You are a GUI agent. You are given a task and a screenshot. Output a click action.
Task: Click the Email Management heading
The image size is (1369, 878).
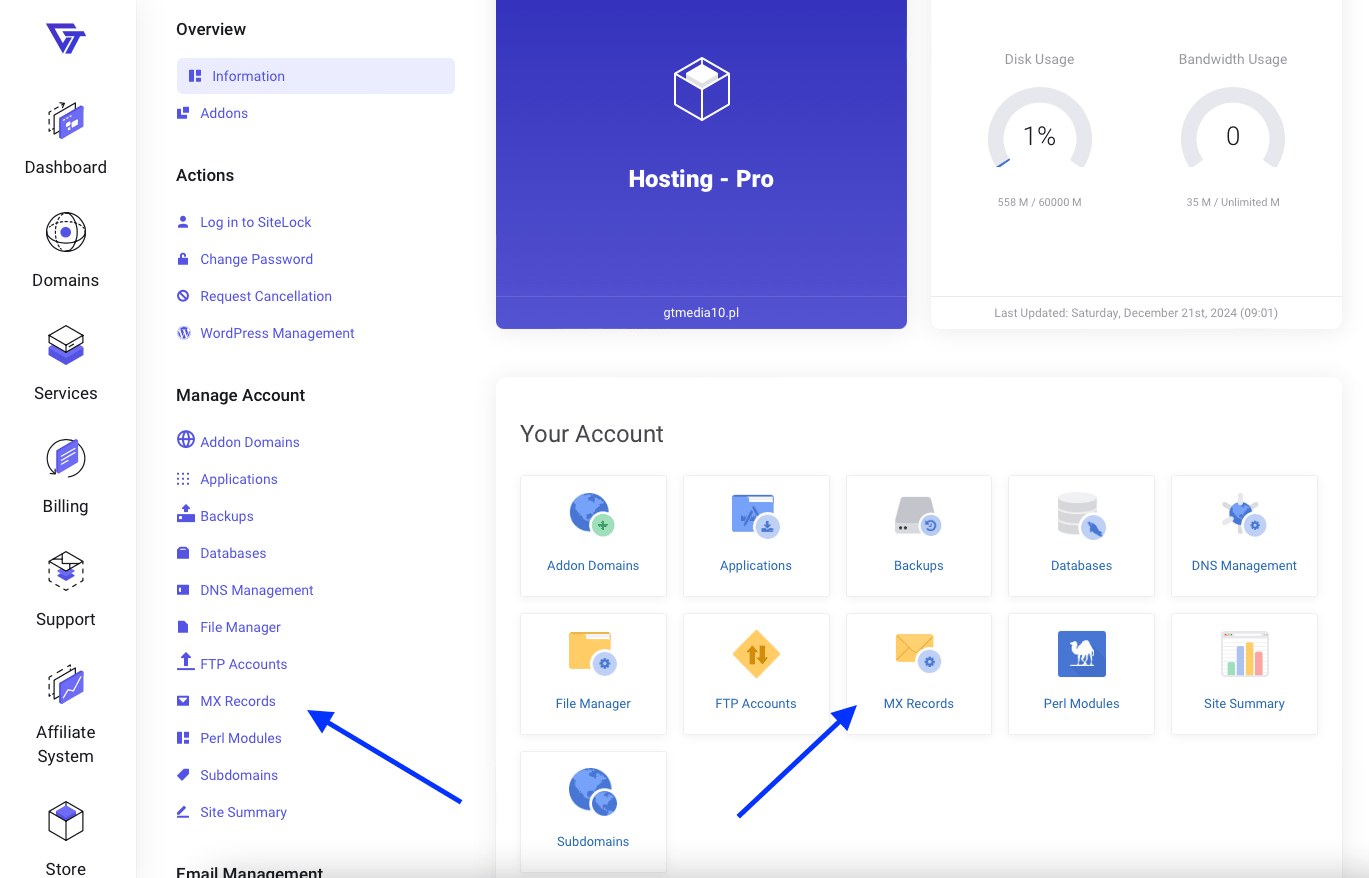[x=249, y=872]
